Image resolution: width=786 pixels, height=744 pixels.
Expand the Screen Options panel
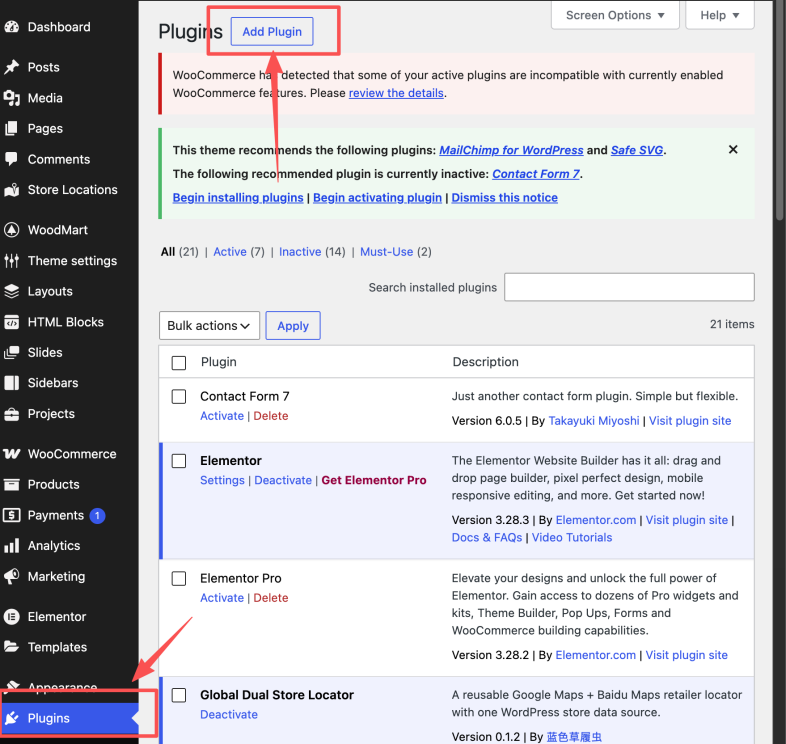(615, 15)
